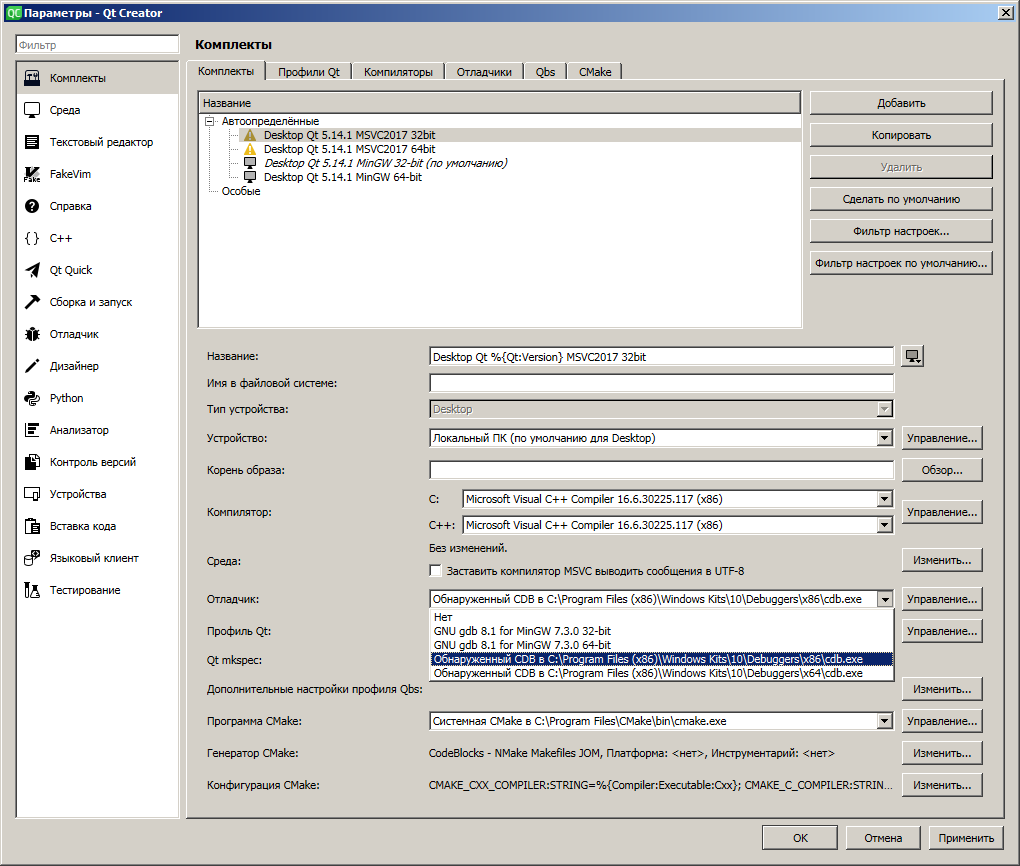This screenshot has height=866, width=1020.
Task: Click Изменить... for Генератор CMake
Action: click(x=942, y=753)
